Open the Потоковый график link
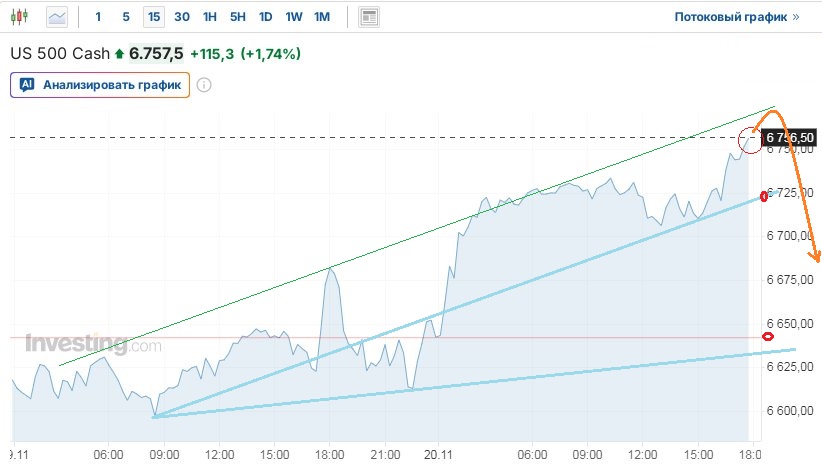The height and width of the screenshot is (465, 822). click(731, 17)
